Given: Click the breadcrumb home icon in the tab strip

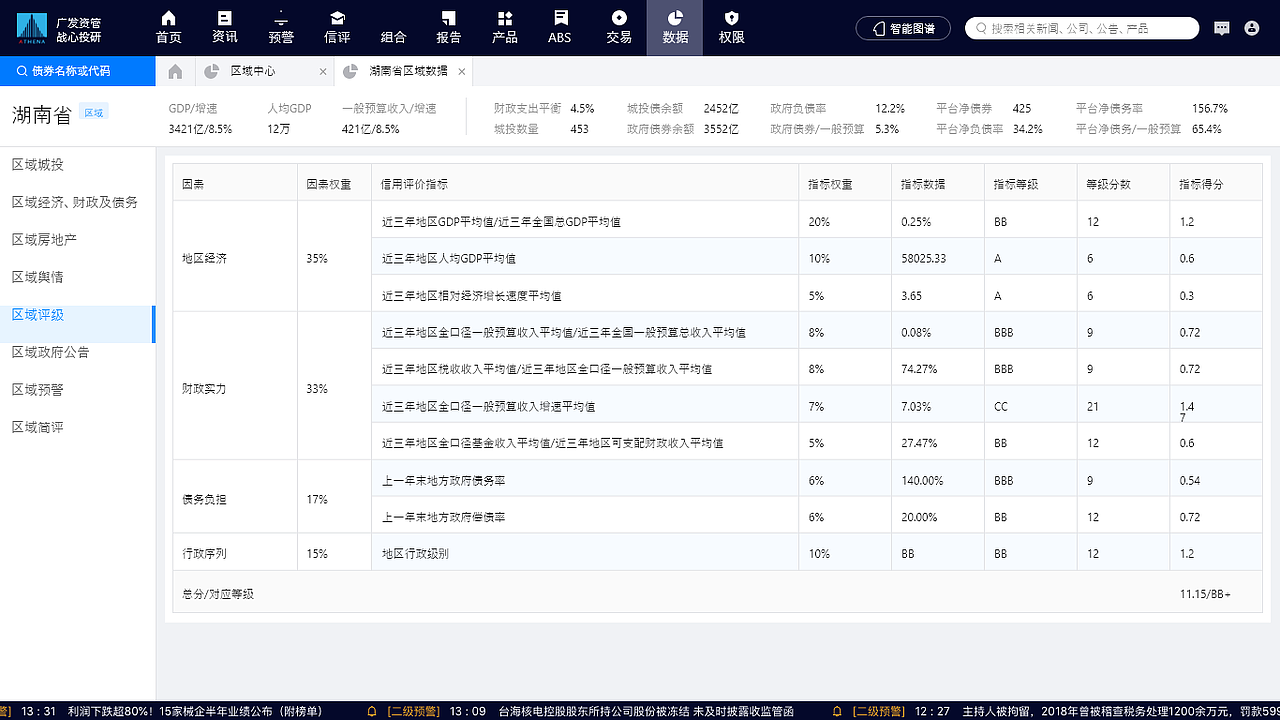Looking at the screenshot, I should point(174,72).
